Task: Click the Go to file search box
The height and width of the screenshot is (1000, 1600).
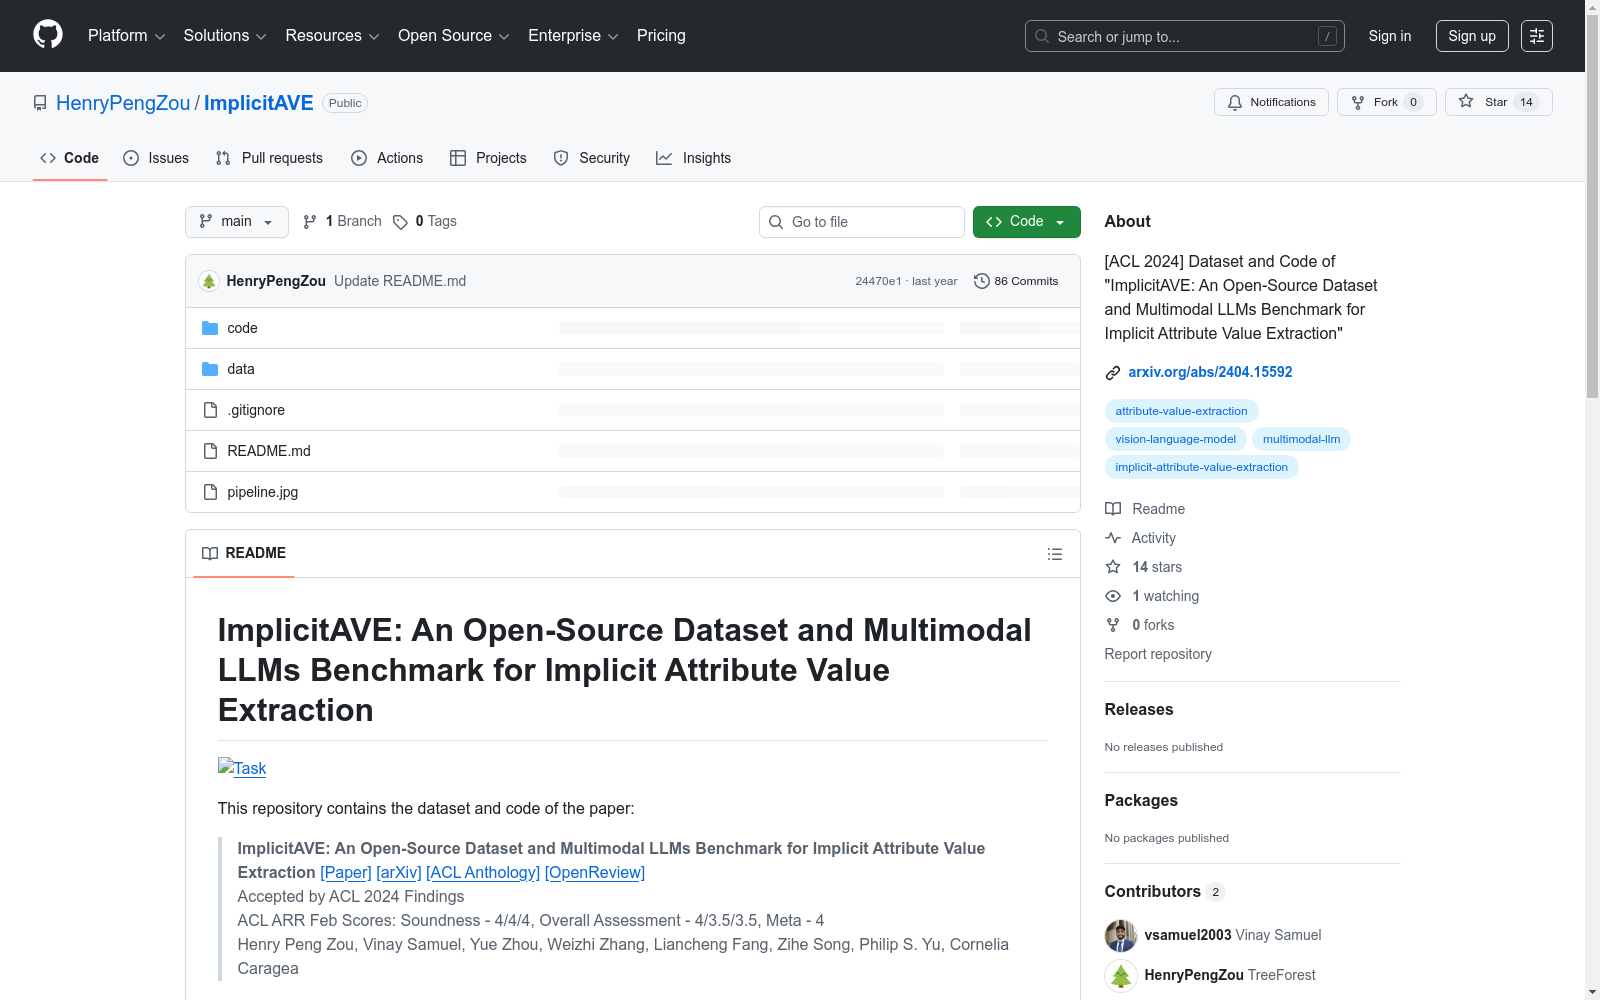Action: pos(862,222)
